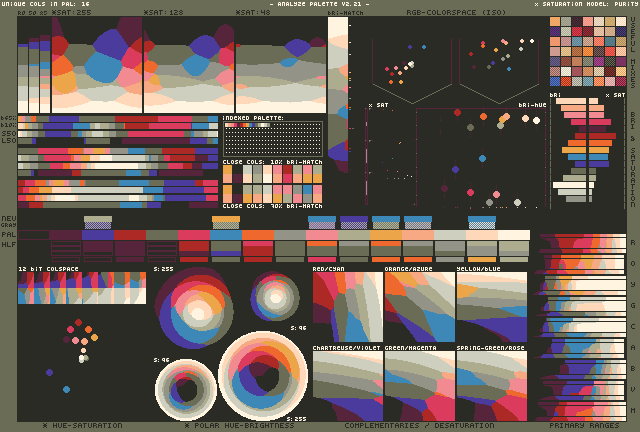Pick the bright orange swatch in PAL row
The width and height of the screenshot is (640, 432).
click(x=258, y=235)
